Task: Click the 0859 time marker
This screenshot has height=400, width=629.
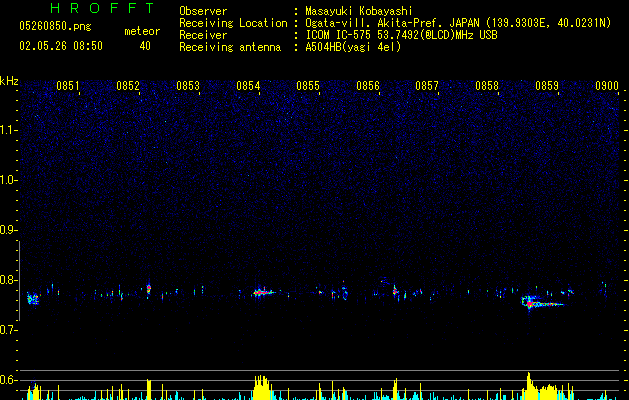Action: [x=547, y=86]
